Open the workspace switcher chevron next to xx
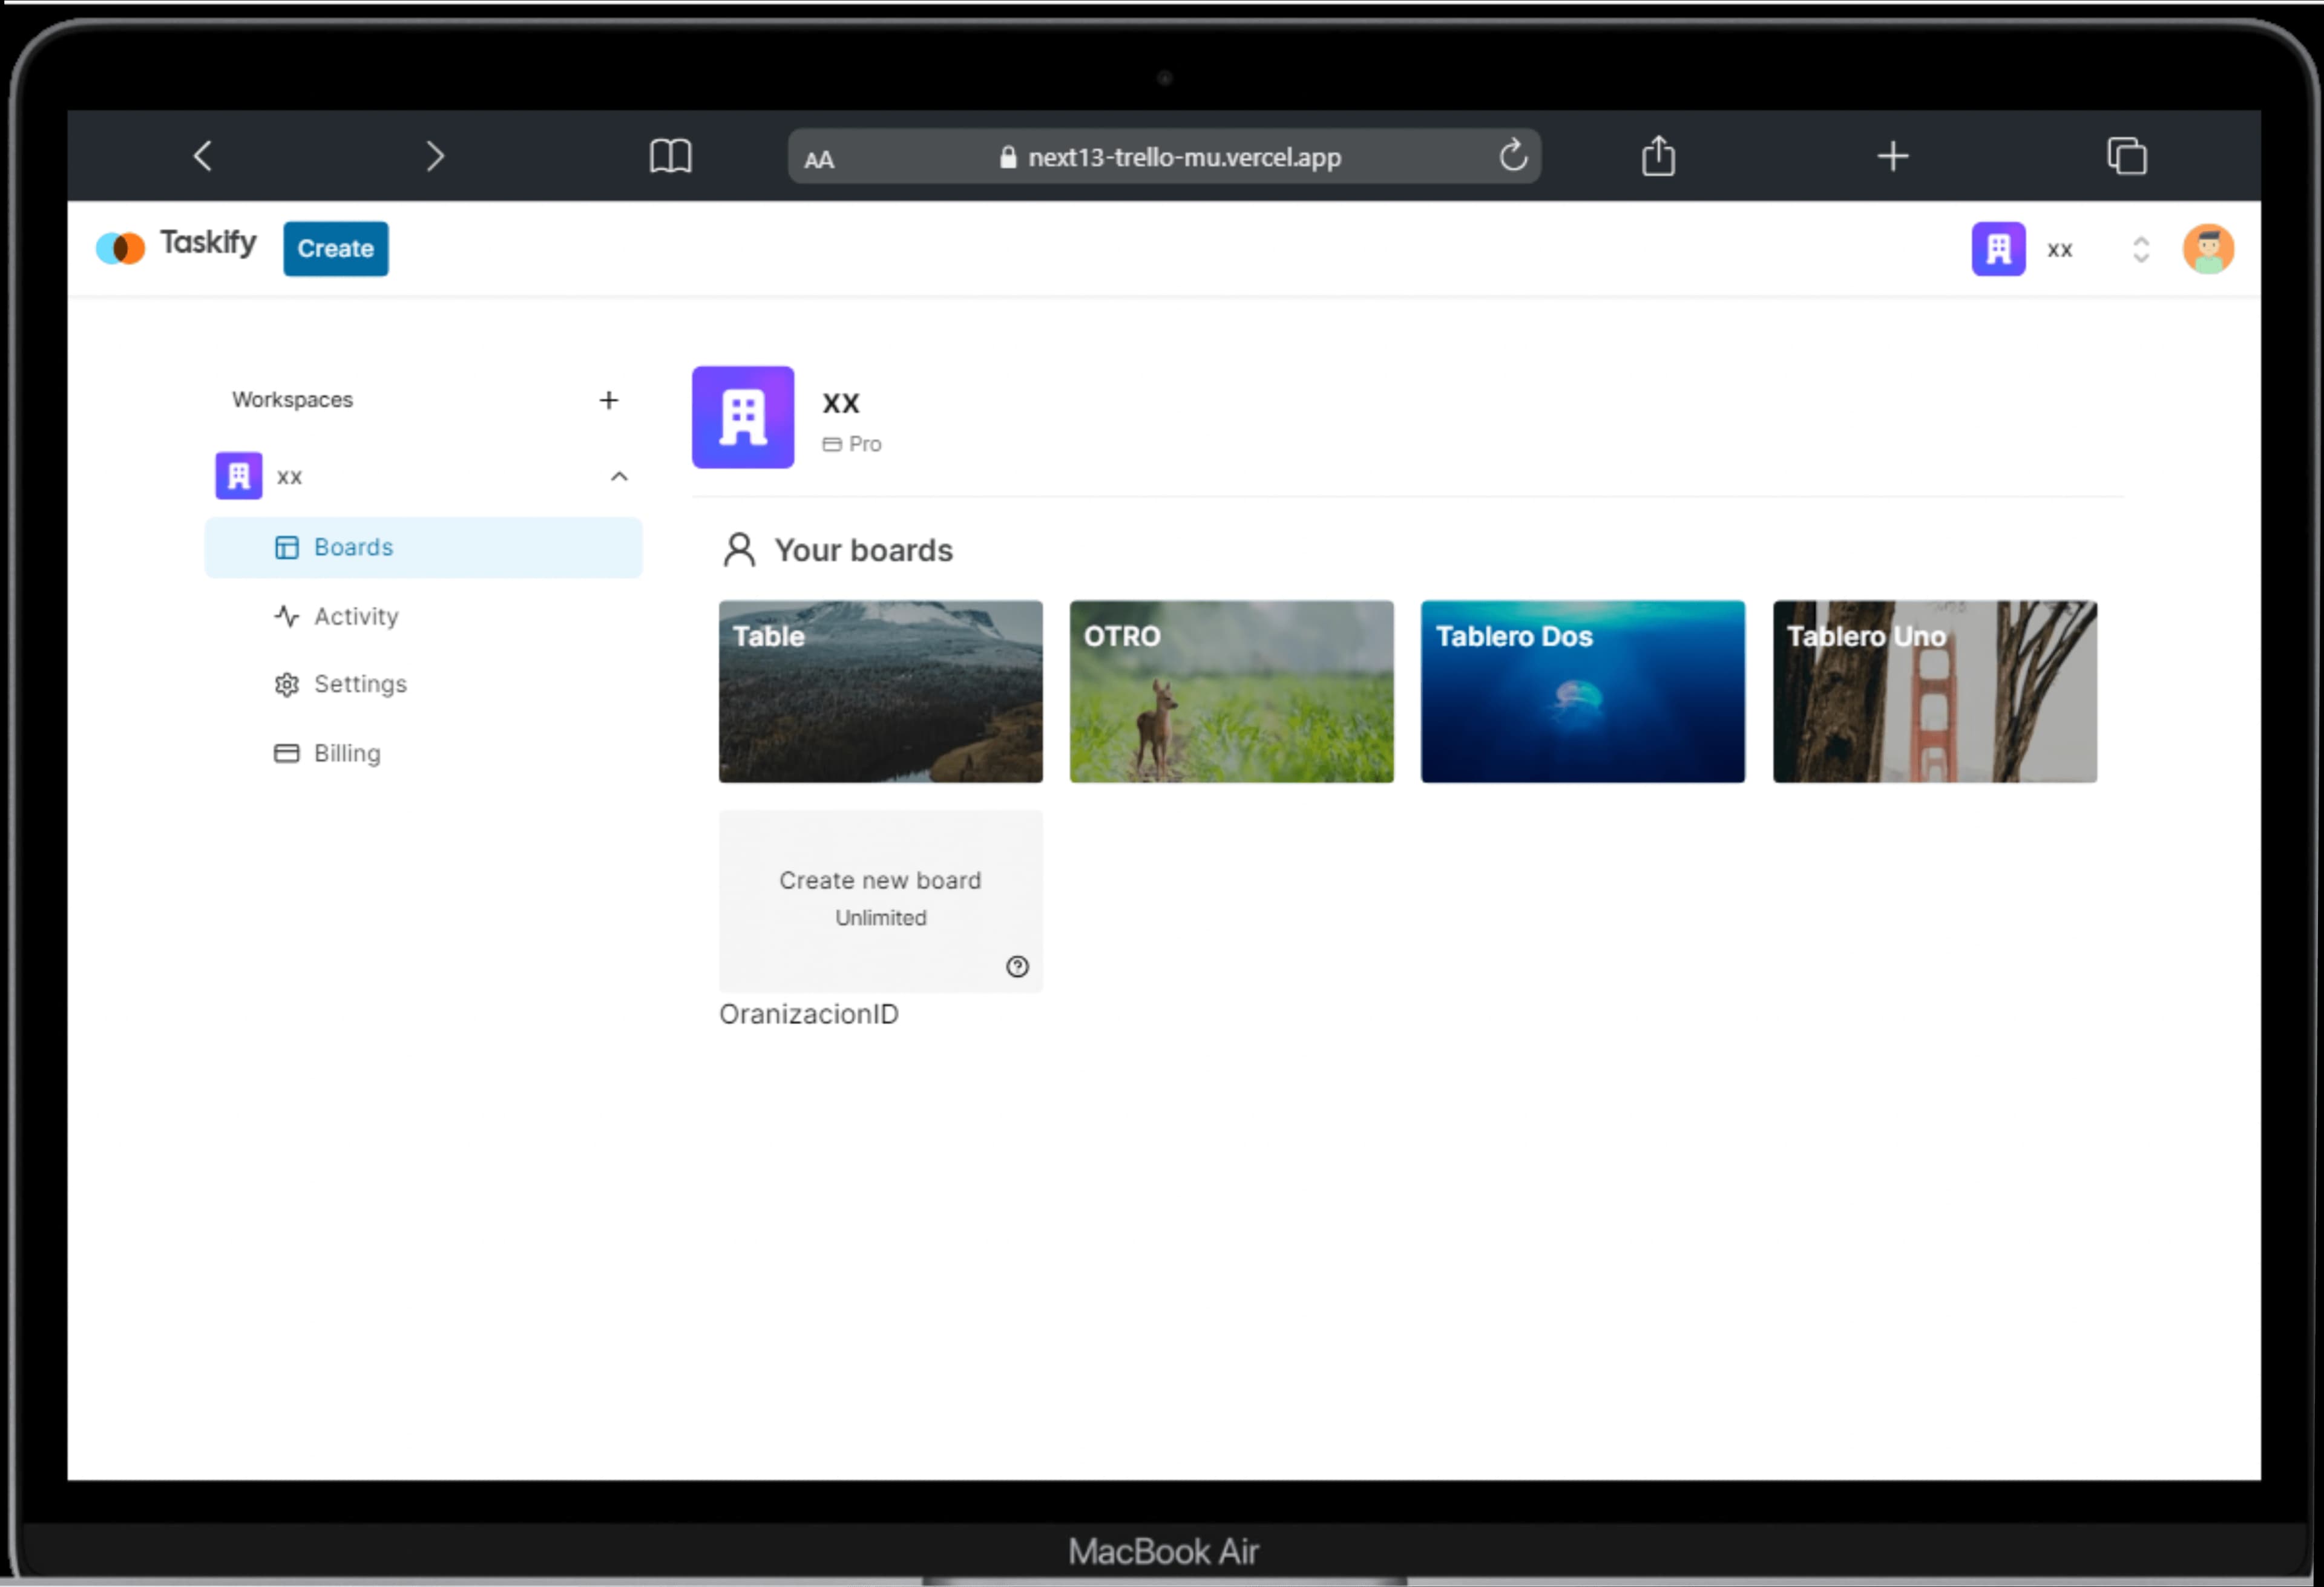 click(2141, 248)
